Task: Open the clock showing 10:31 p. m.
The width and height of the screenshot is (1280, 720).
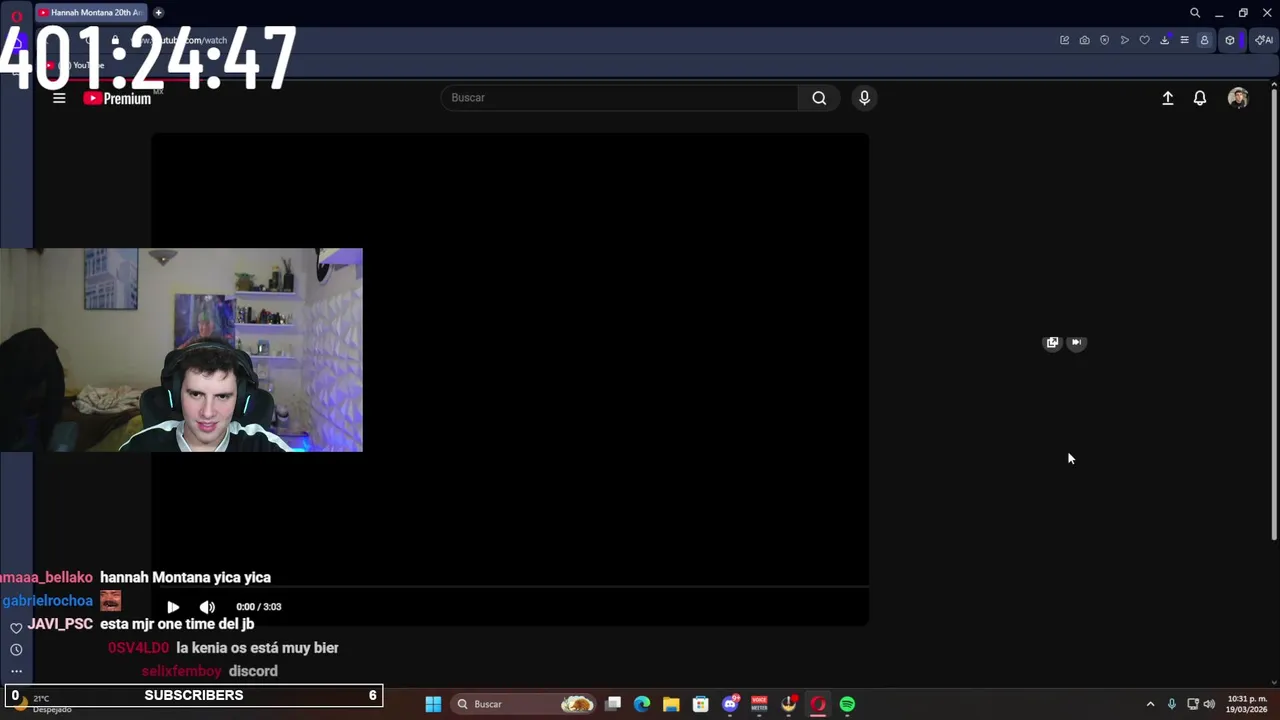Action: coord(1247,704)
